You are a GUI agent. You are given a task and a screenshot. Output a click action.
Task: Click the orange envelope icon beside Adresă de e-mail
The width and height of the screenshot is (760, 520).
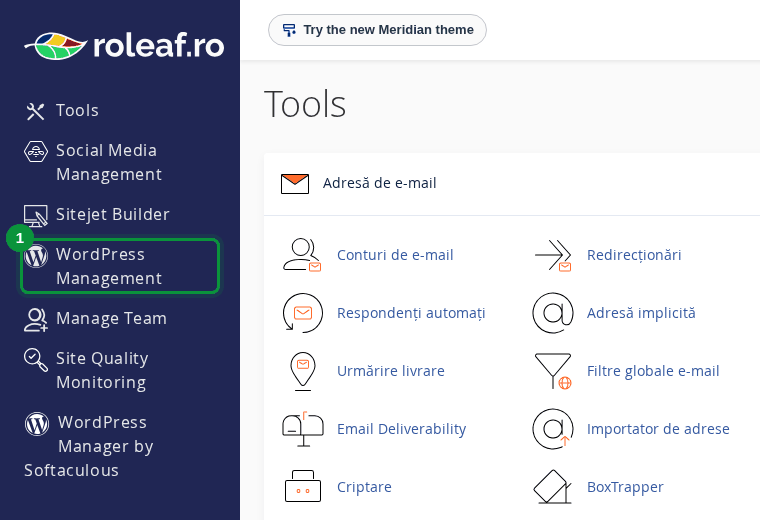(295, 184)
